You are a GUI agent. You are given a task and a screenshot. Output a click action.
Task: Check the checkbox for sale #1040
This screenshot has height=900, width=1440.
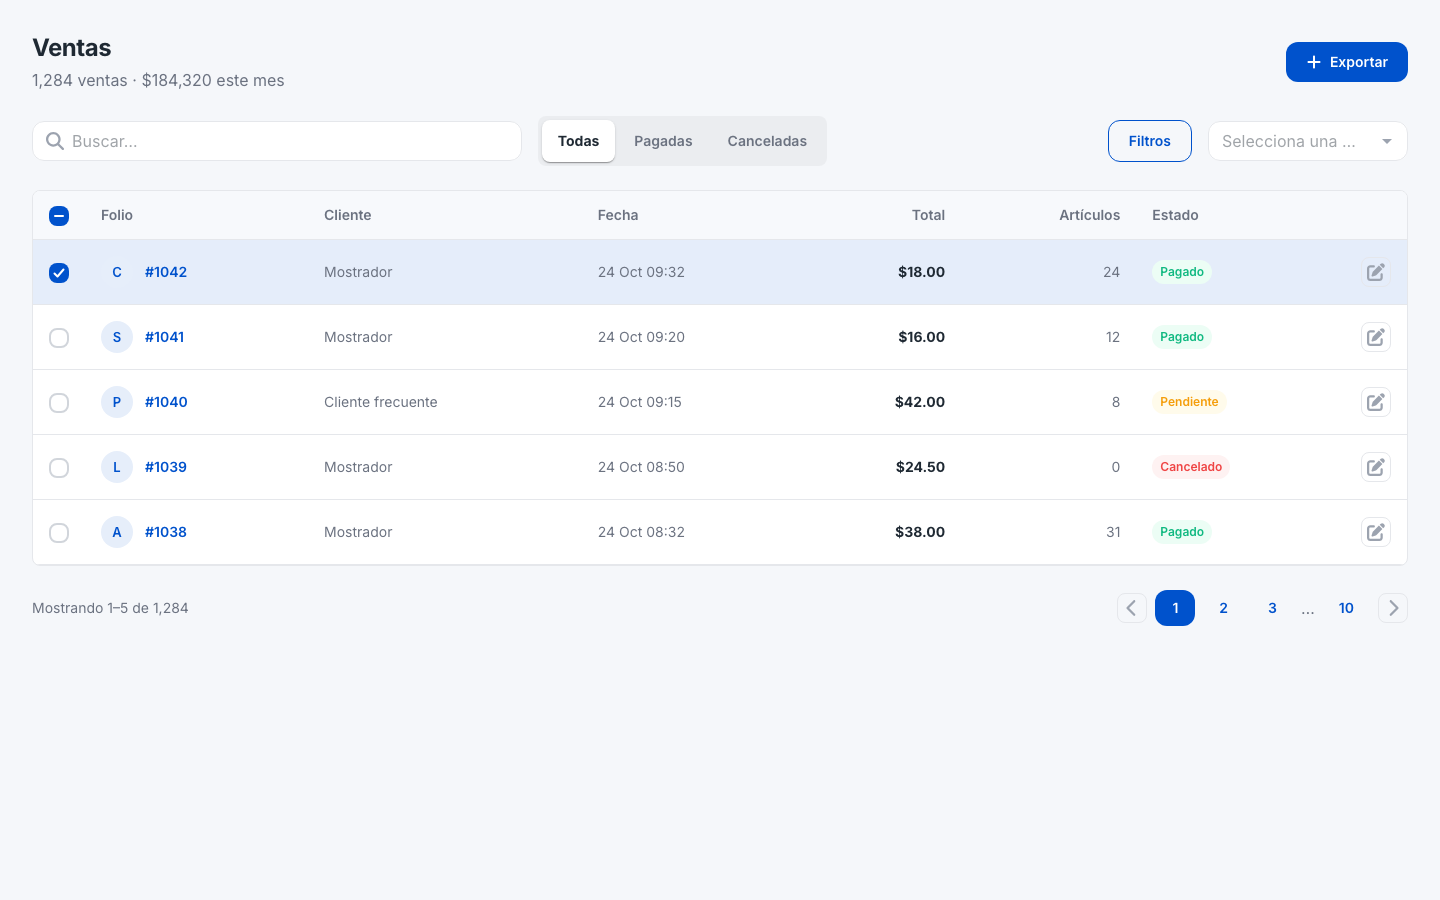pos(59,402)
